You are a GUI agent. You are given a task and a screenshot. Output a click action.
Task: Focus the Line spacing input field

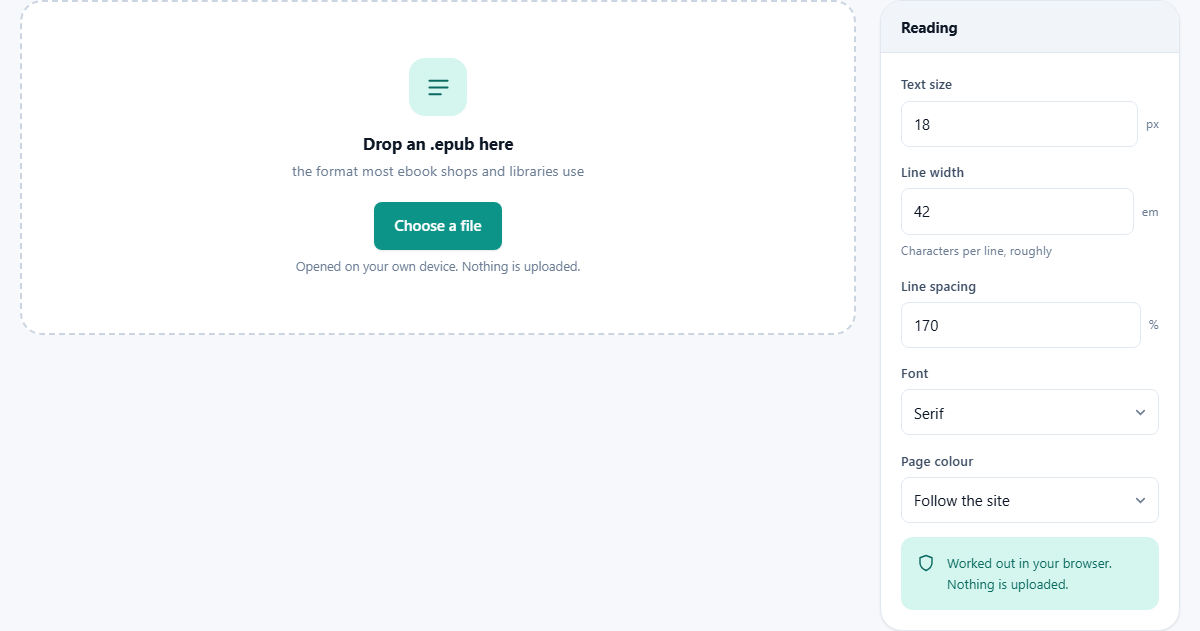1021,325
